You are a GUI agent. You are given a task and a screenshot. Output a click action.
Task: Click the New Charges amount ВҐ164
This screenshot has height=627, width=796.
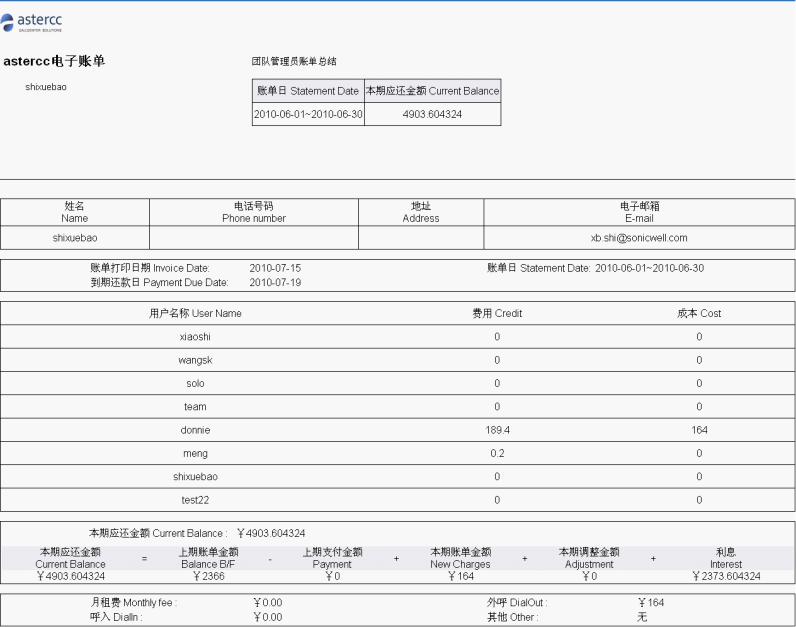tap(460, 576)
